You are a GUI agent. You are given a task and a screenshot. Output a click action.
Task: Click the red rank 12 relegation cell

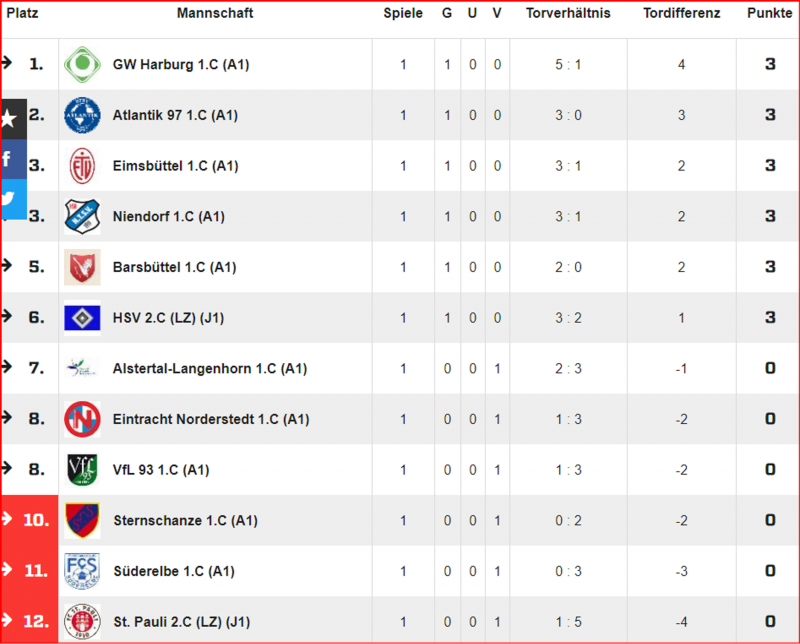tap(30, 621)
